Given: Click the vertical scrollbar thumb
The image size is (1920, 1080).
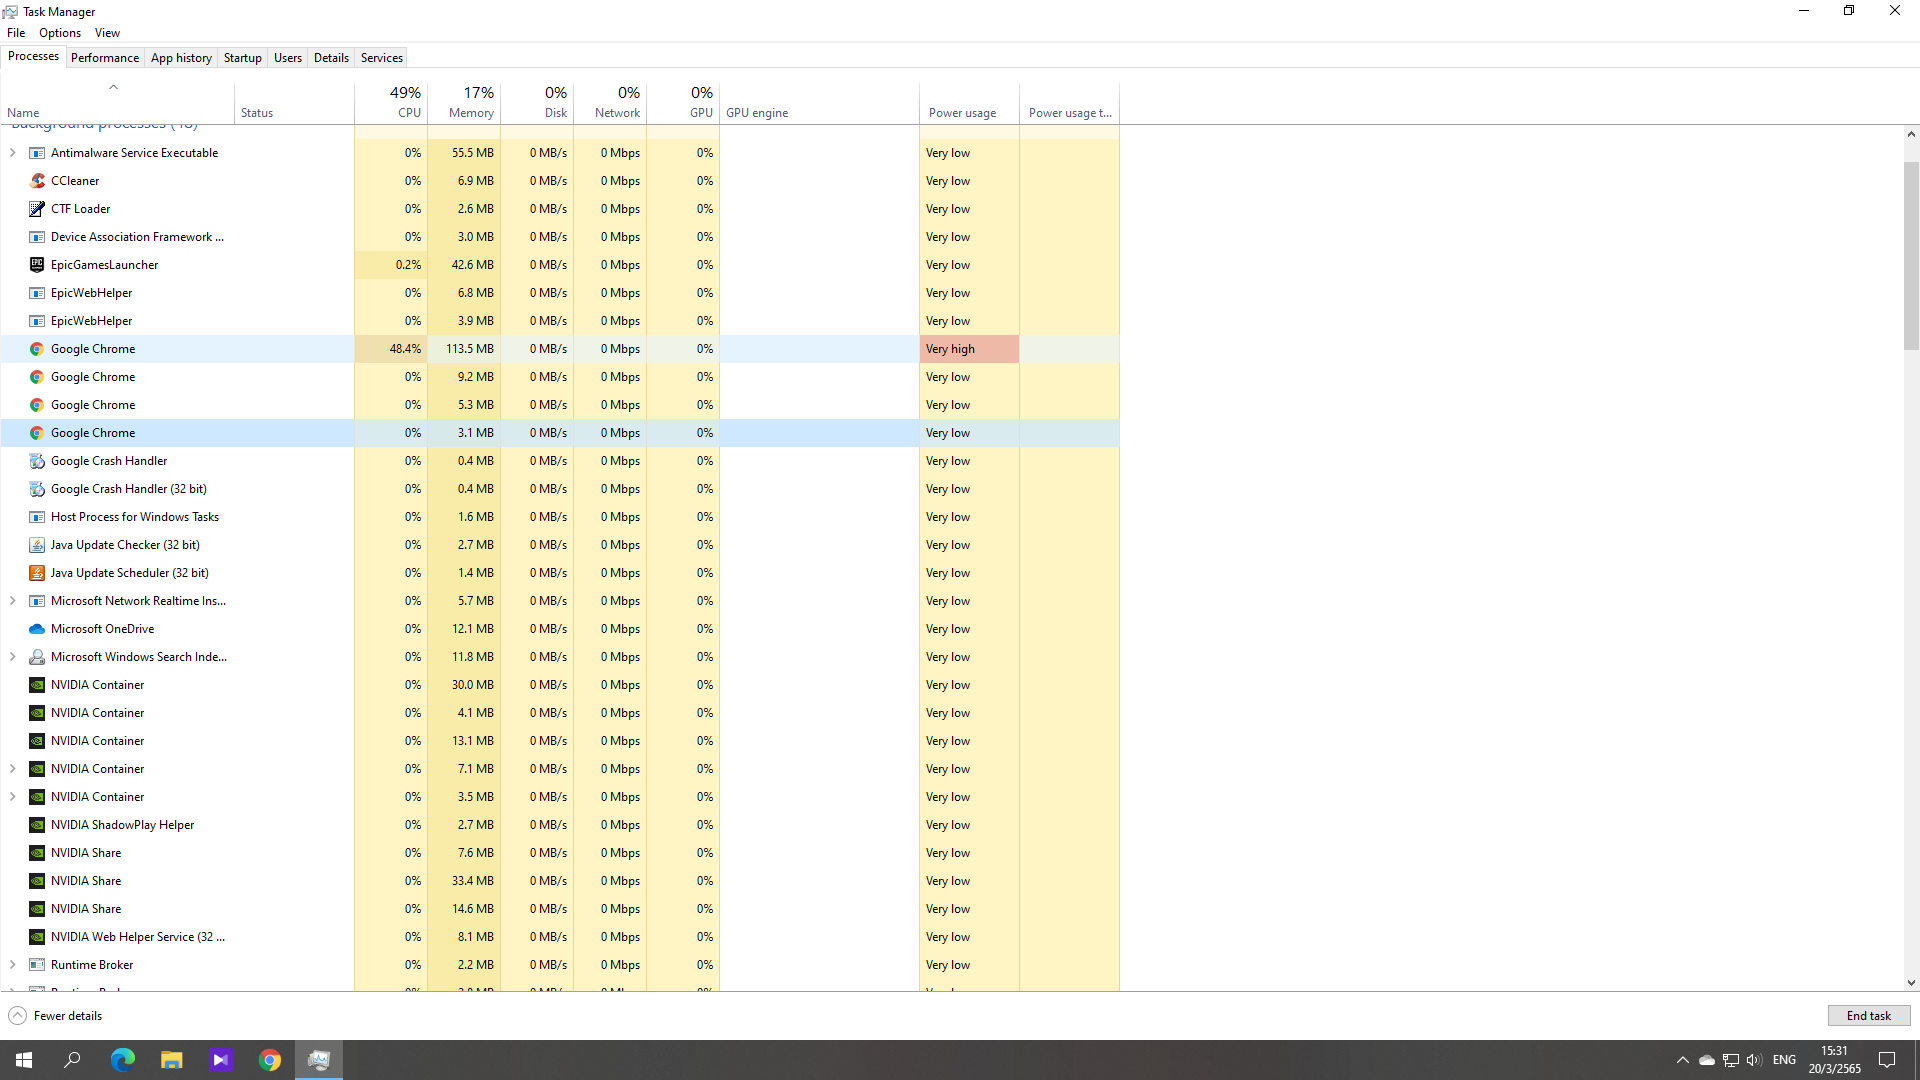Looking at the screenshot, I should click(1911, 255).
